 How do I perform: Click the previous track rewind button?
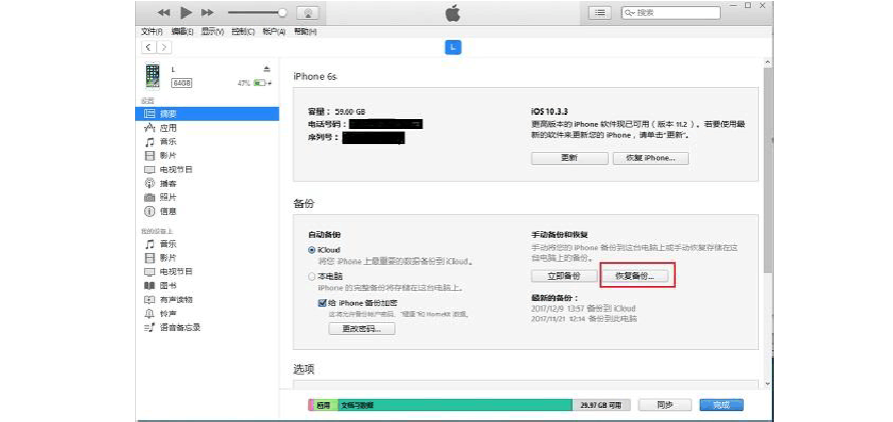pos(163,13)
